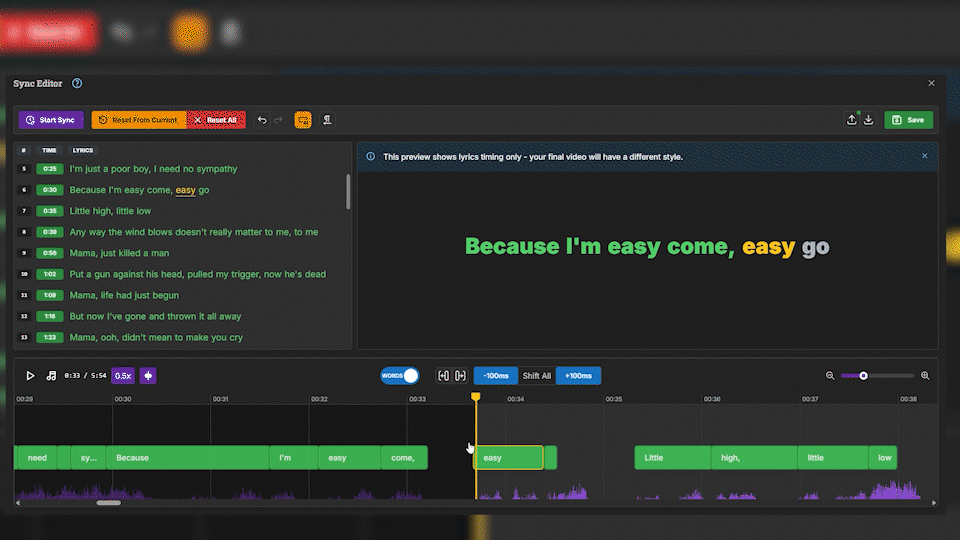This screenshot has height=540, width=960.
Task: Save the synced lyrics
Action: [x=909, y=120]
